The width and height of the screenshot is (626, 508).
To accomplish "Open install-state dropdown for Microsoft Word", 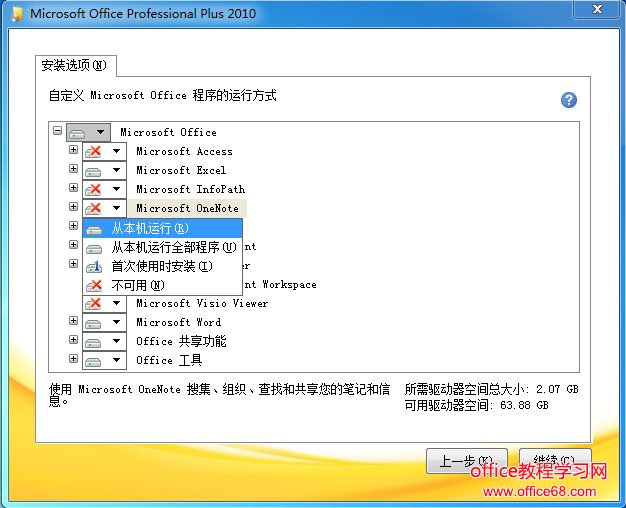I will pyautogui.click(x=105, y=322).
